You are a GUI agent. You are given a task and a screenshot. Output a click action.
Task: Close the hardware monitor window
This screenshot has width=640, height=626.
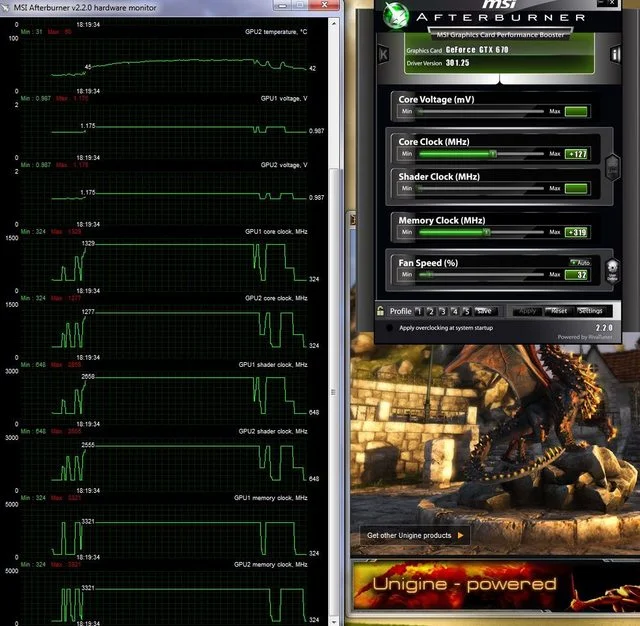tap(324, 5)
